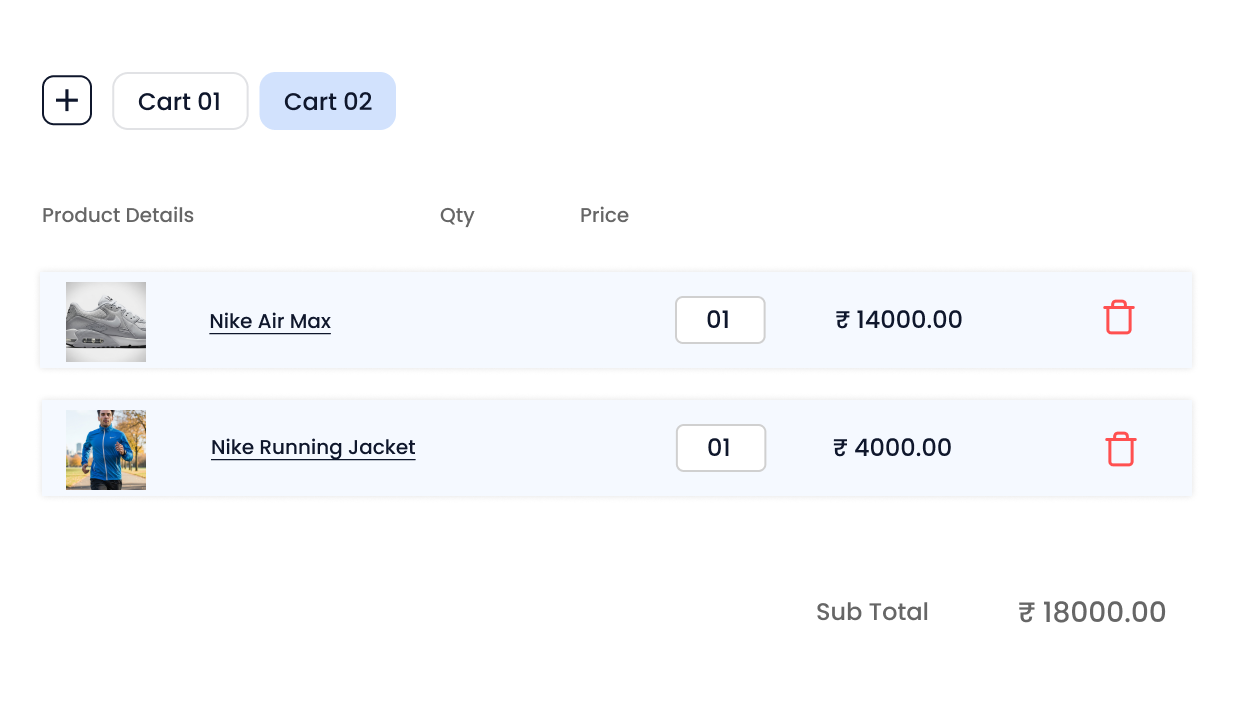Click the ₹ 14000.00 price of Nike Air Max

pos(898,320)
